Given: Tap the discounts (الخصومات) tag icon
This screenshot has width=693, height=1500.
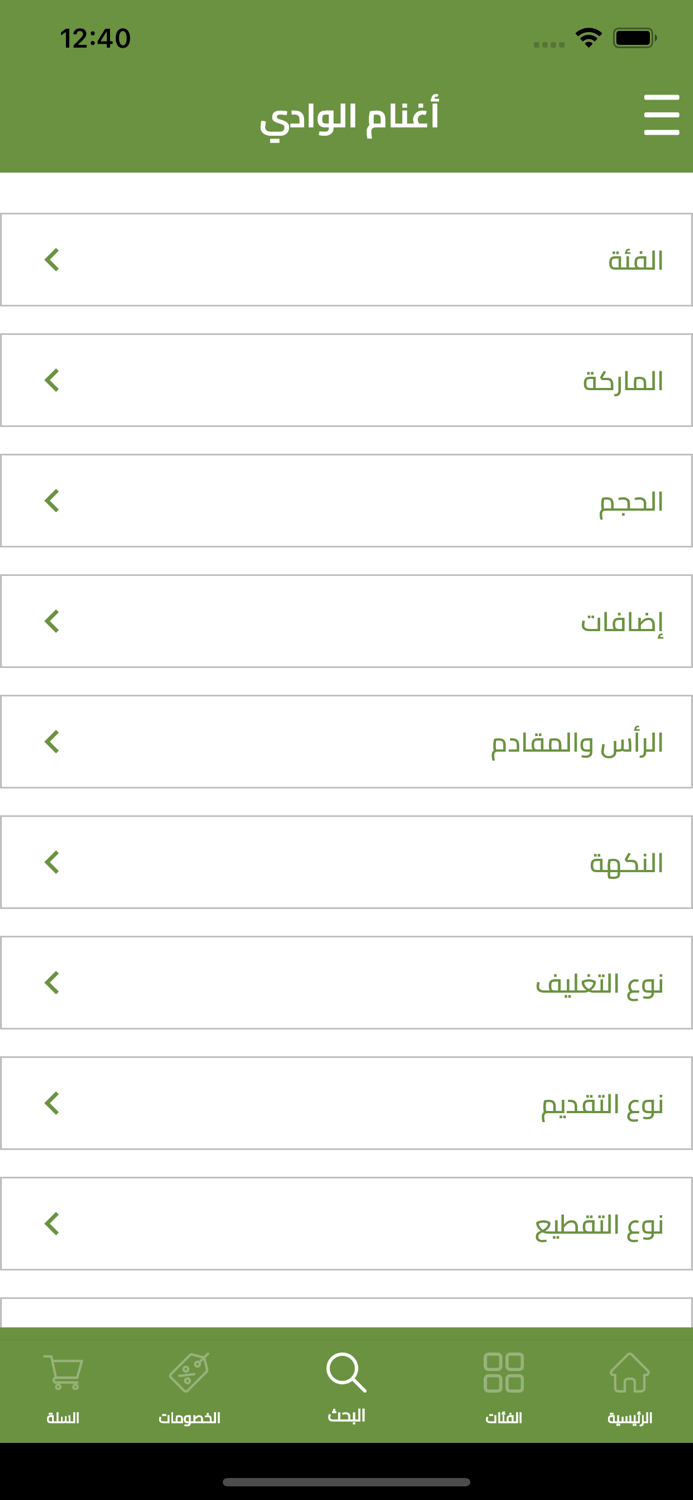Looking at the screenshot, I should pos(190,1372).
